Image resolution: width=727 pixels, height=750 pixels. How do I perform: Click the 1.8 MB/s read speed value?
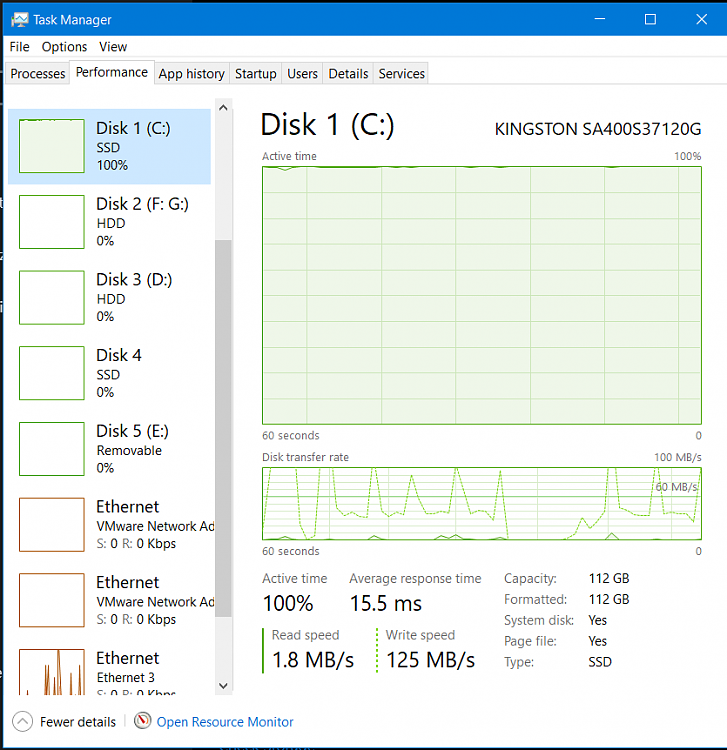tap(313, 660)
